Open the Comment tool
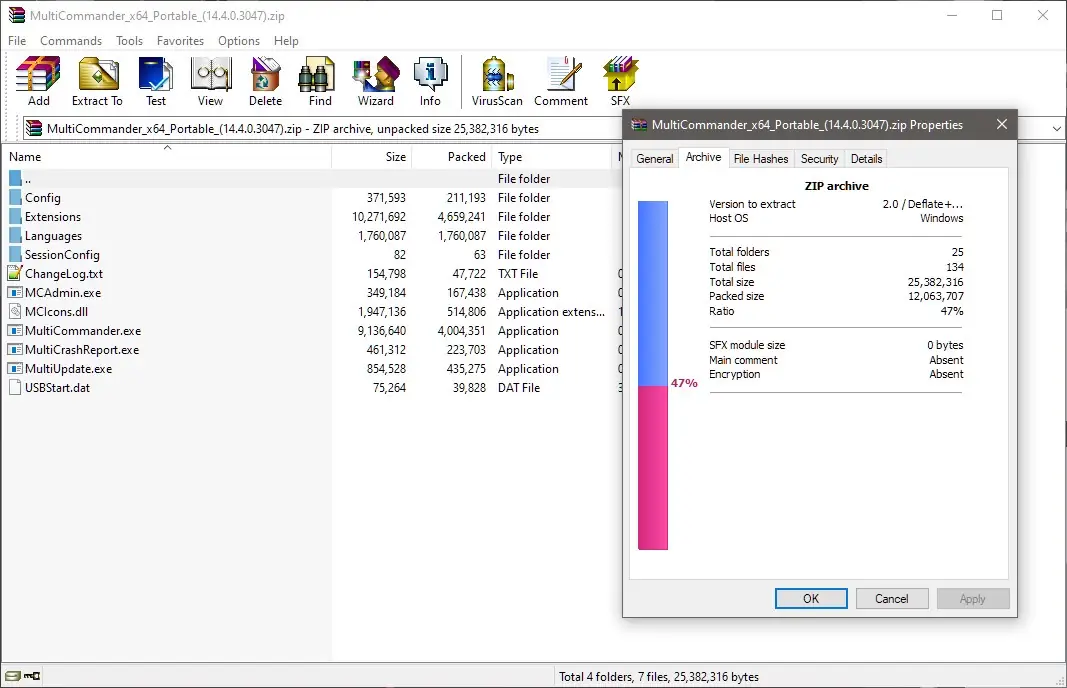Screen dimensions: 1067x688 [x=561, y=82]
